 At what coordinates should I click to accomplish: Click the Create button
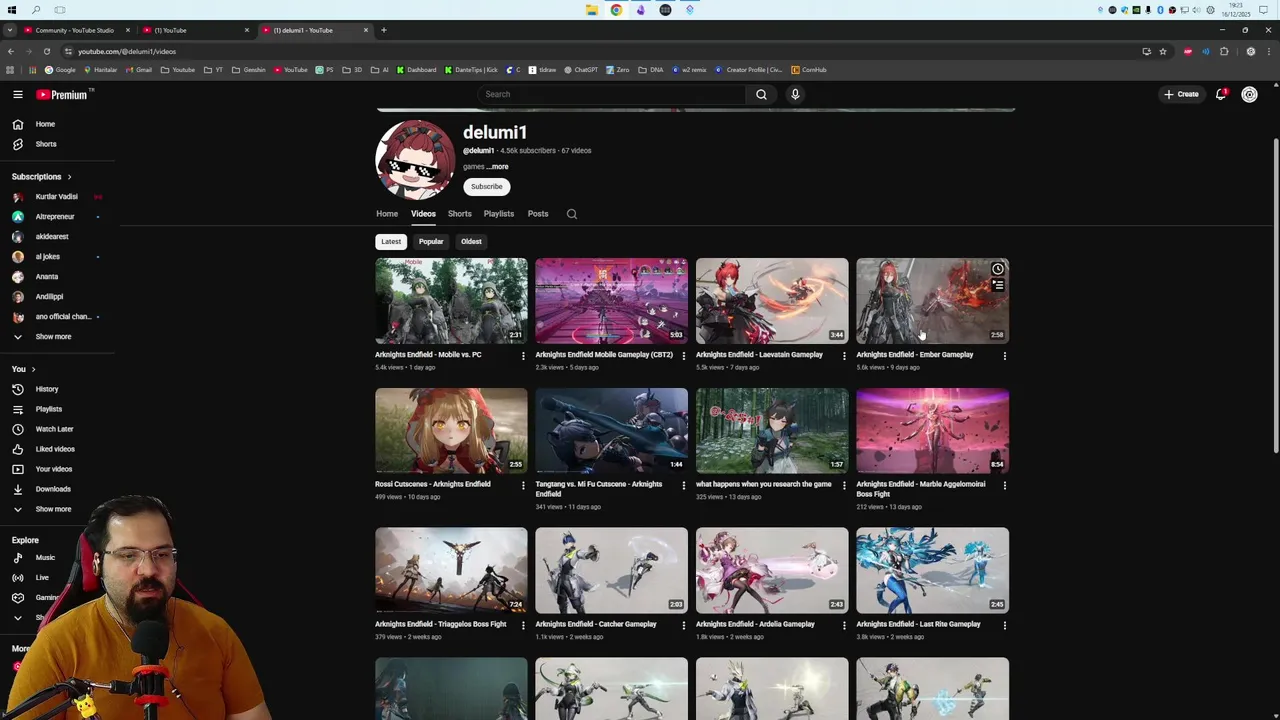tap(1181, 94)
